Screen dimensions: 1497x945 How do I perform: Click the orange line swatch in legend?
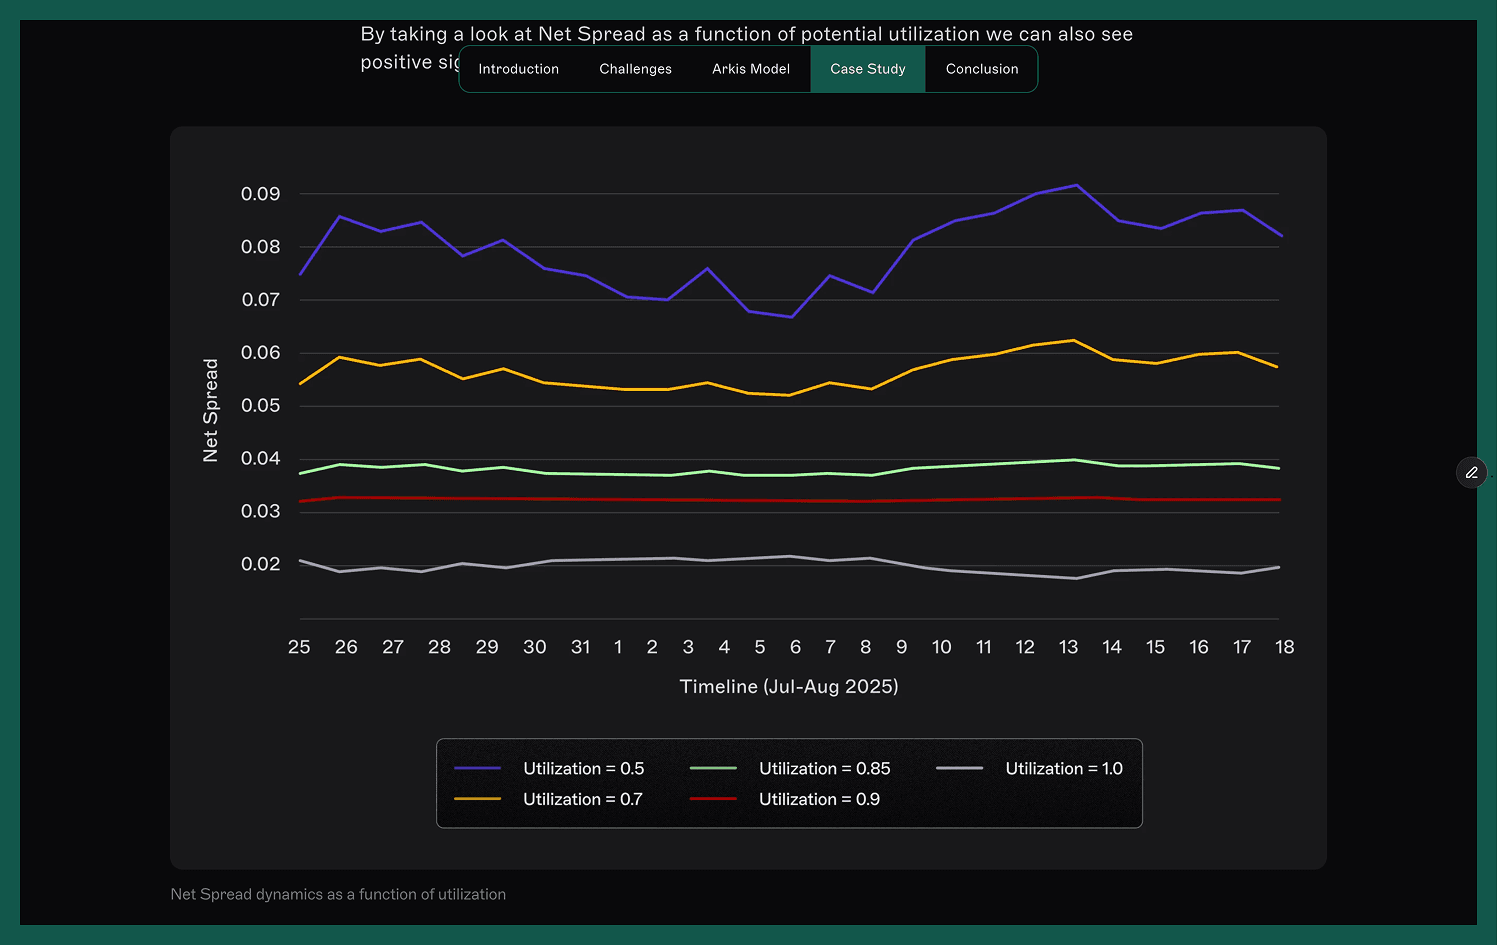[478, 799]
